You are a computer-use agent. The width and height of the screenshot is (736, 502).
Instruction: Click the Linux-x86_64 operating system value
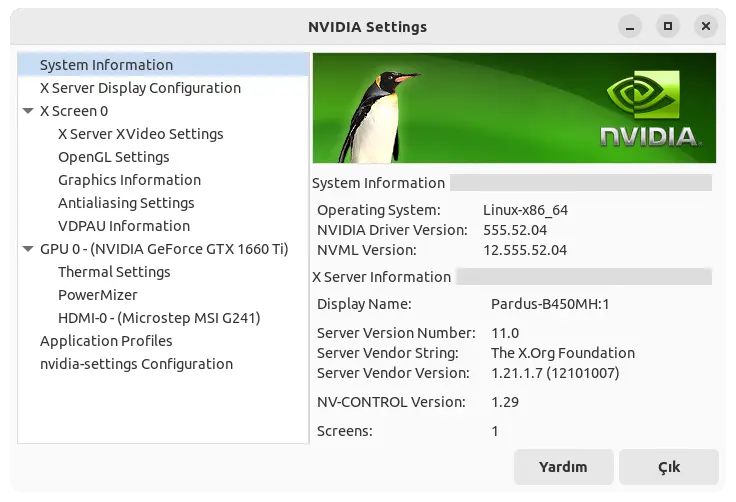pos(525,210)
